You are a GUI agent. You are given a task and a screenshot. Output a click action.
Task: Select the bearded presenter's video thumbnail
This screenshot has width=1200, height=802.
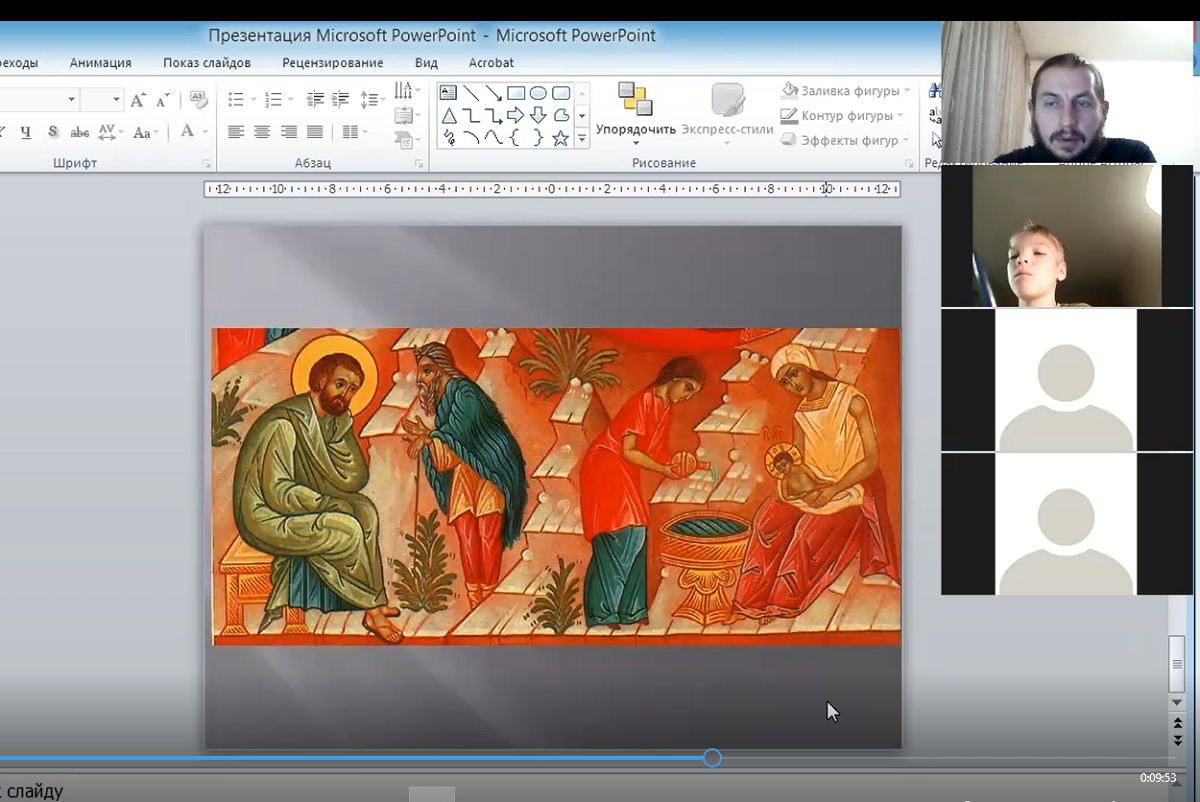pos(1067,92)
